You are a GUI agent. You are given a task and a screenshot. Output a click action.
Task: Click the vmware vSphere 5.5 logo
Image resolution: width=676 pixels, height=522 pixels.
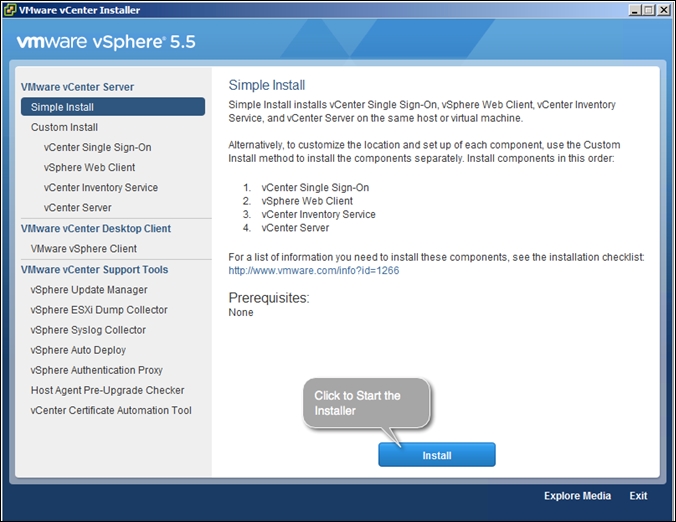coord(106,42)
